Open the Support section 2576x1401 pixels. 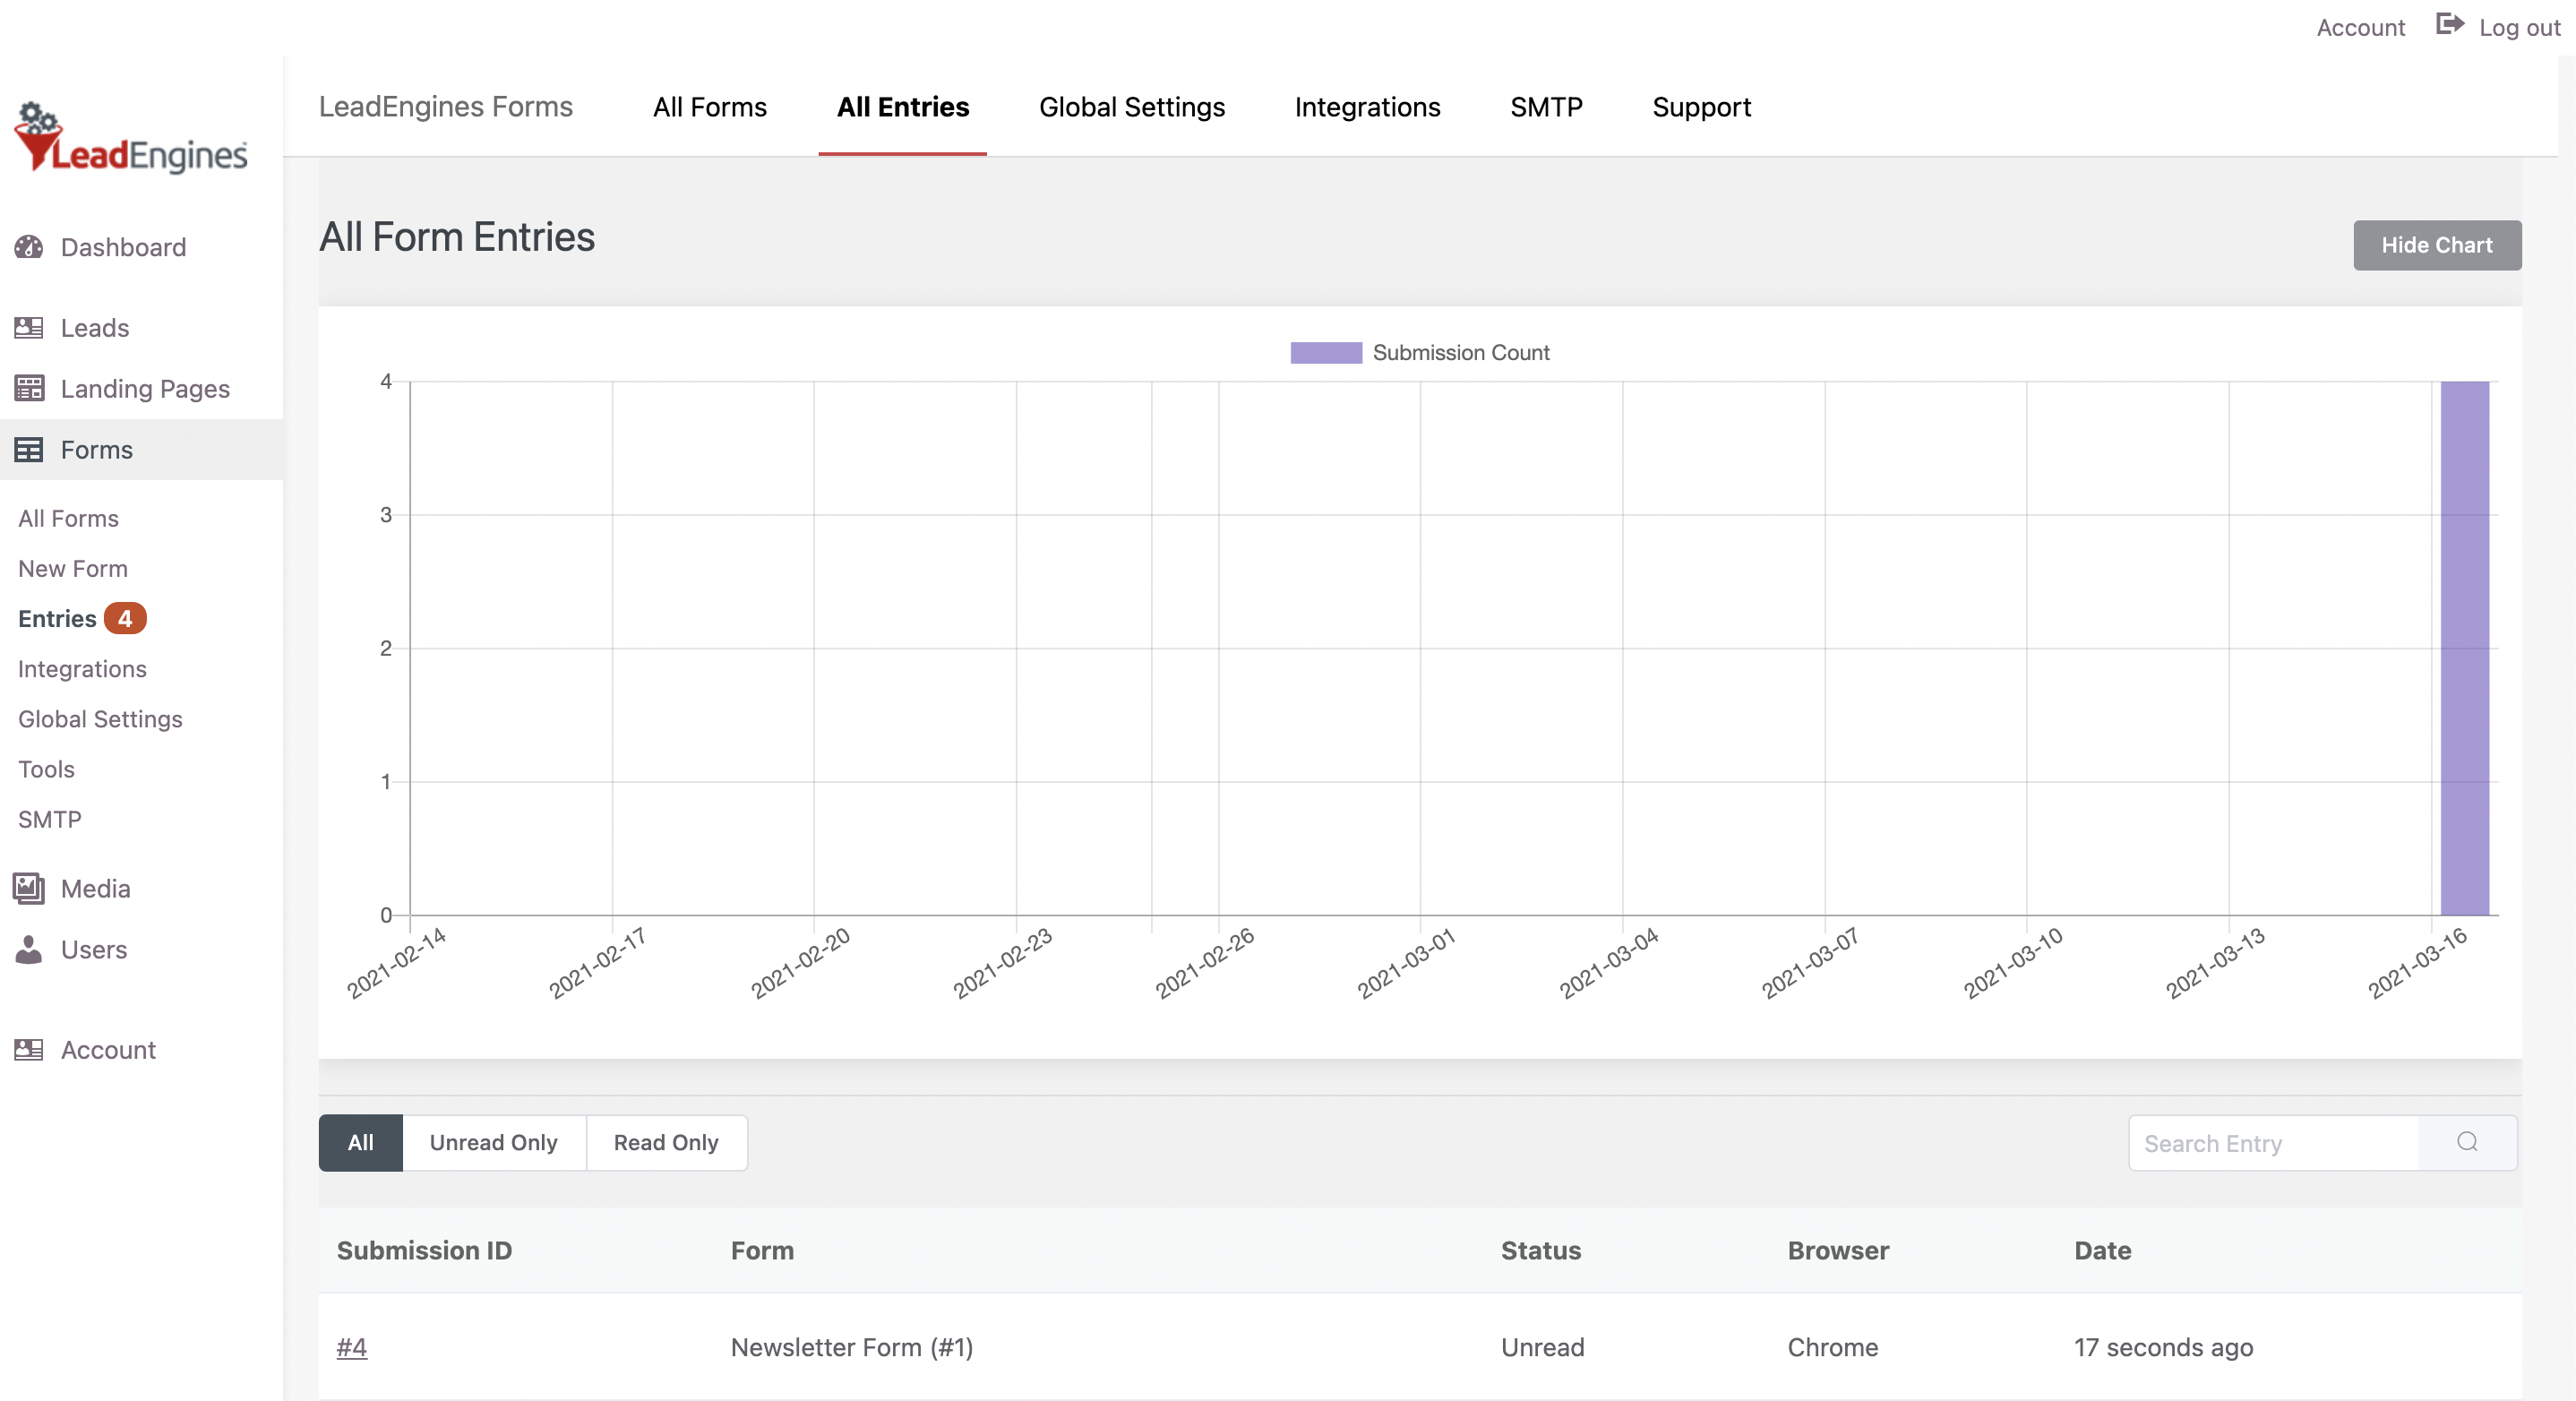click(1701, 107)
